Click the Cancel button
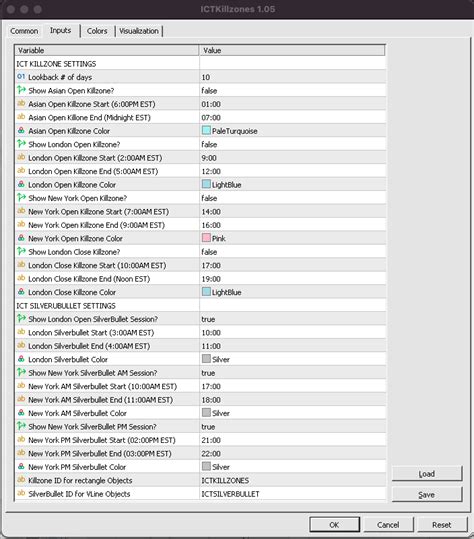This screenshot has width=474, height=539. click(388, 525)
